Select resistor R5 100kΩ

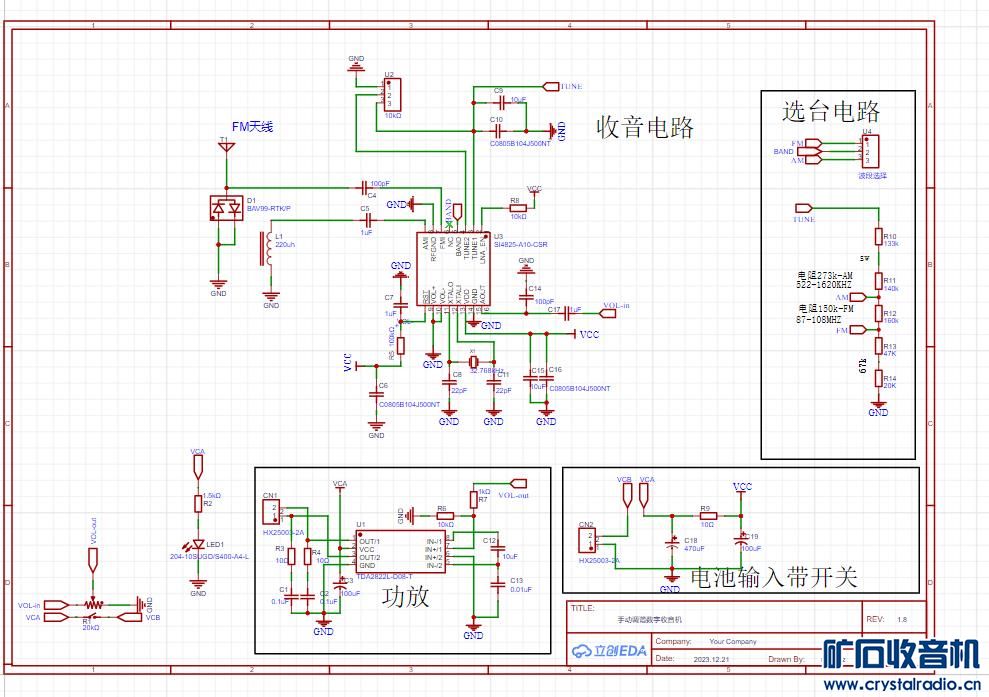click(401, 346)
